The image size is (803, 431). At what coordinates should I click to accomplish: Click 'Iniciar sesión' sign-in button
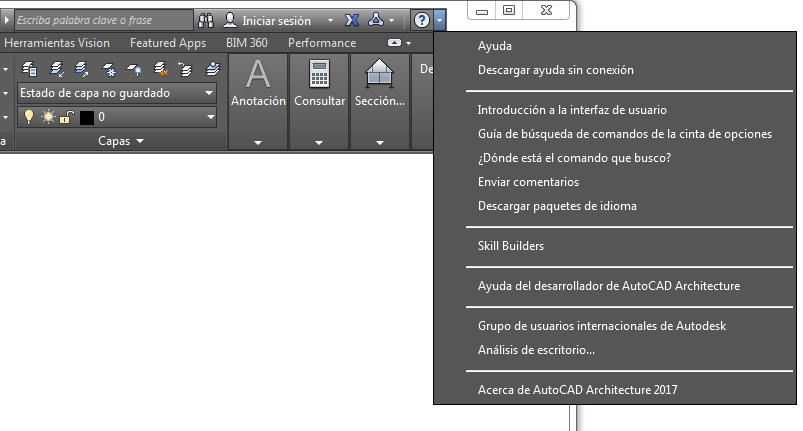click(276, 21)
